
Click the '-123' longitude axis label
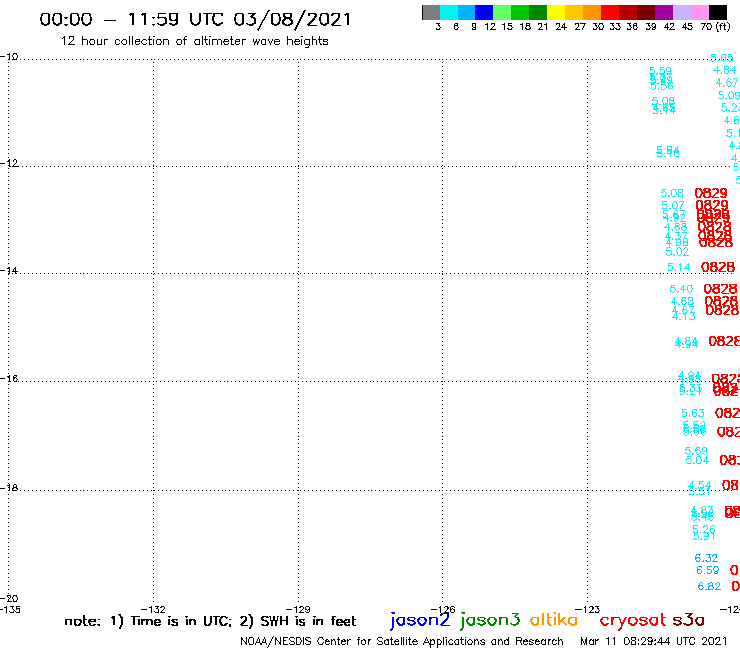(x=588, y=609)
